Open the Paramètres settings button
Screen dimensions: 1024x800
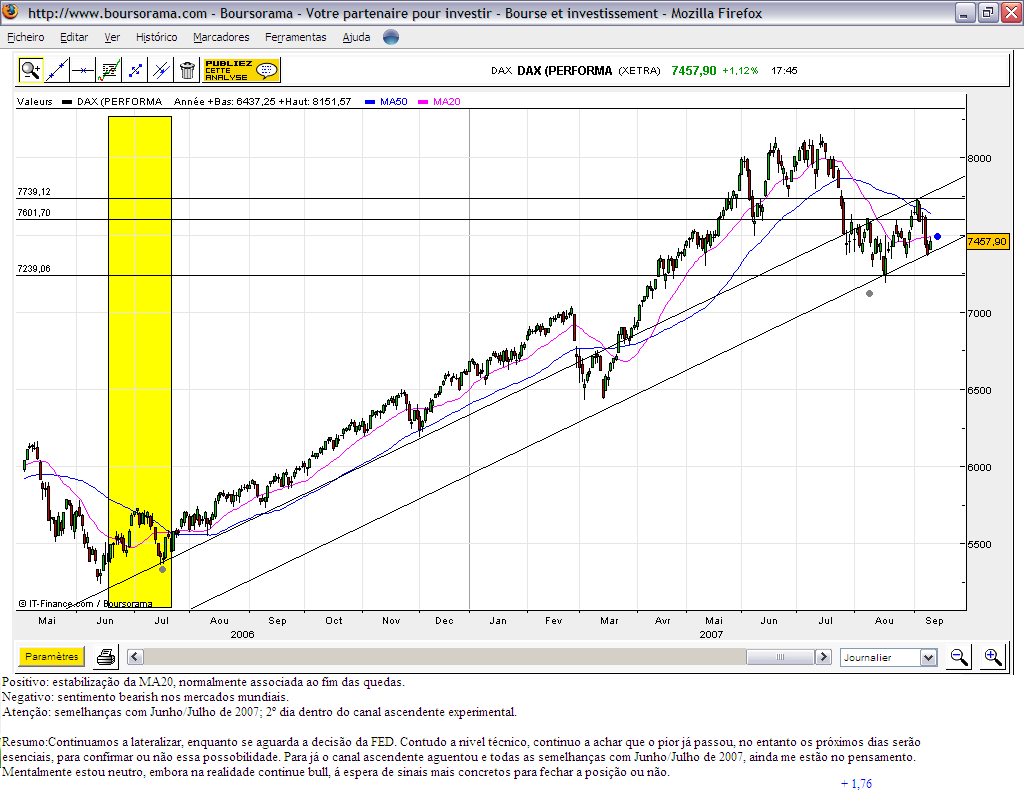pos(52,656)
